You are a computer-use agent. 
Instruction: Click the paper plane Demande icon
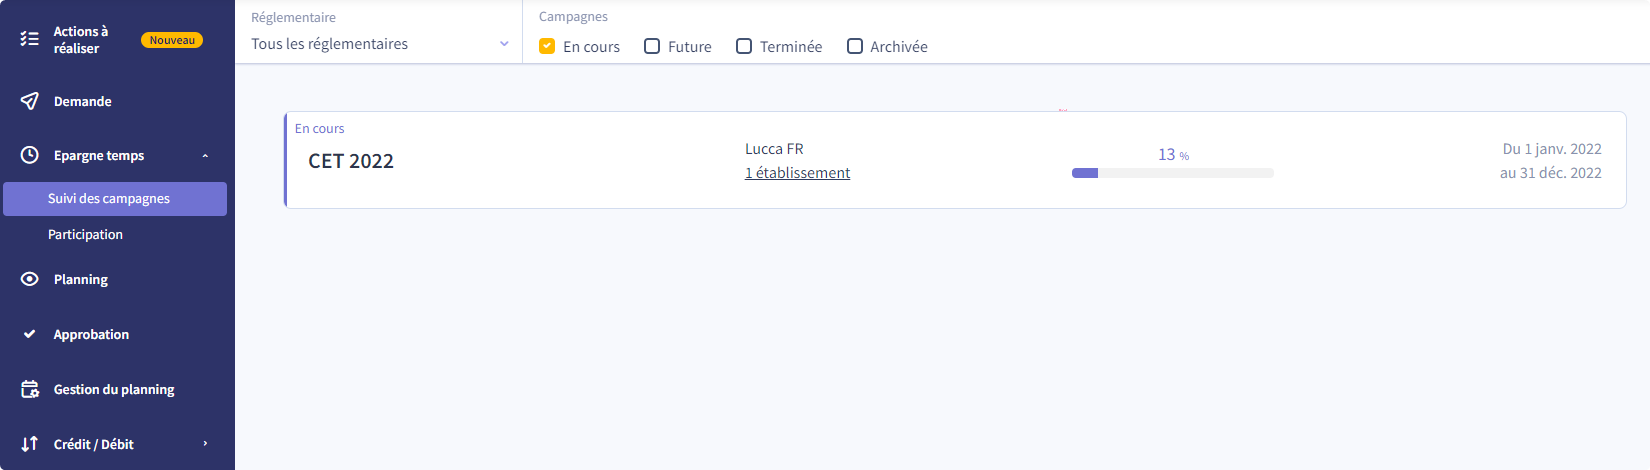point(30,101)
